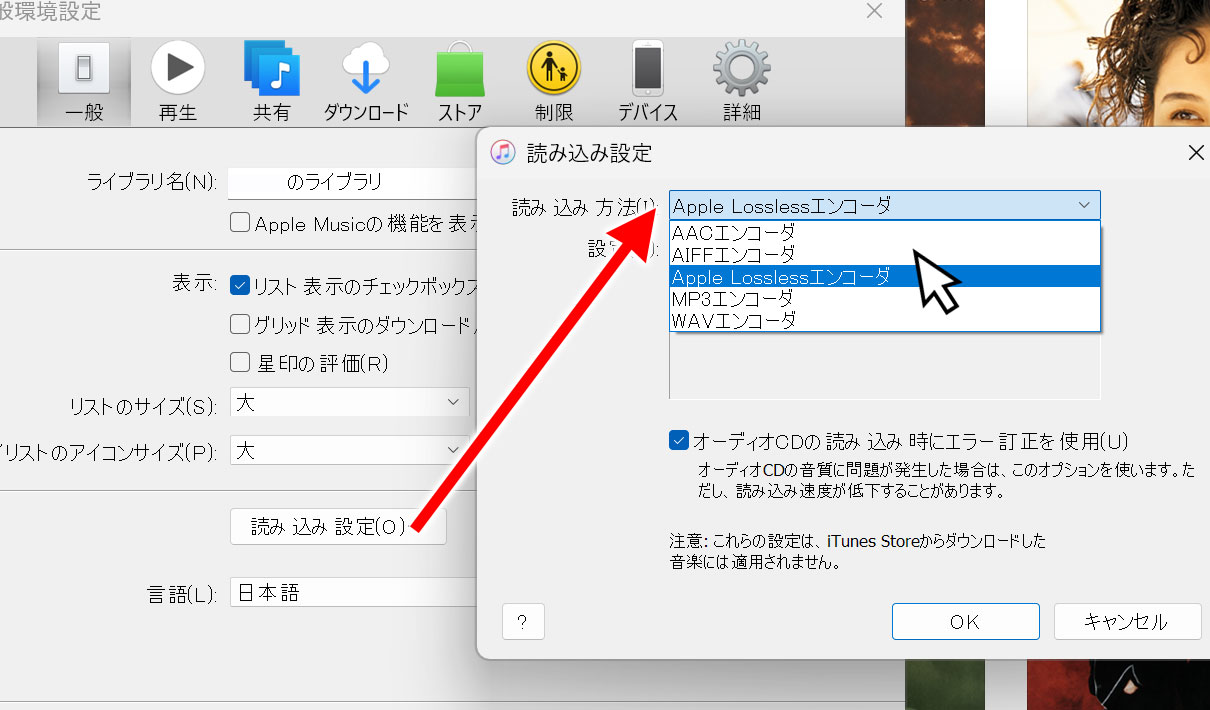This screenshot has width=1210, height=710.
Task: Open the 読み込み方法 encoder dropdown
Action: tap(885, 206)
